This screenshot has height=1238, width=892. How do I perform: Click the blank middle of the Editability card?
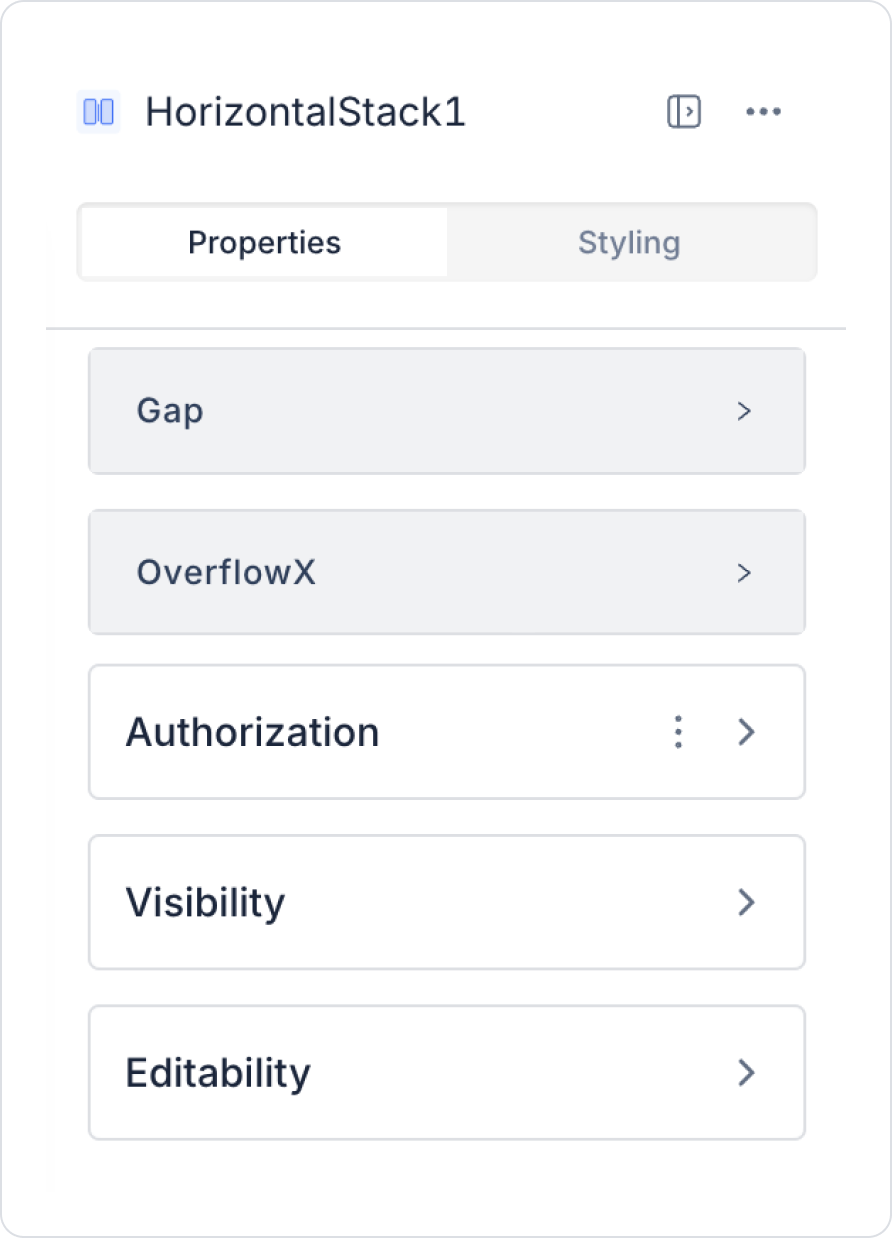click(500, 1073)
